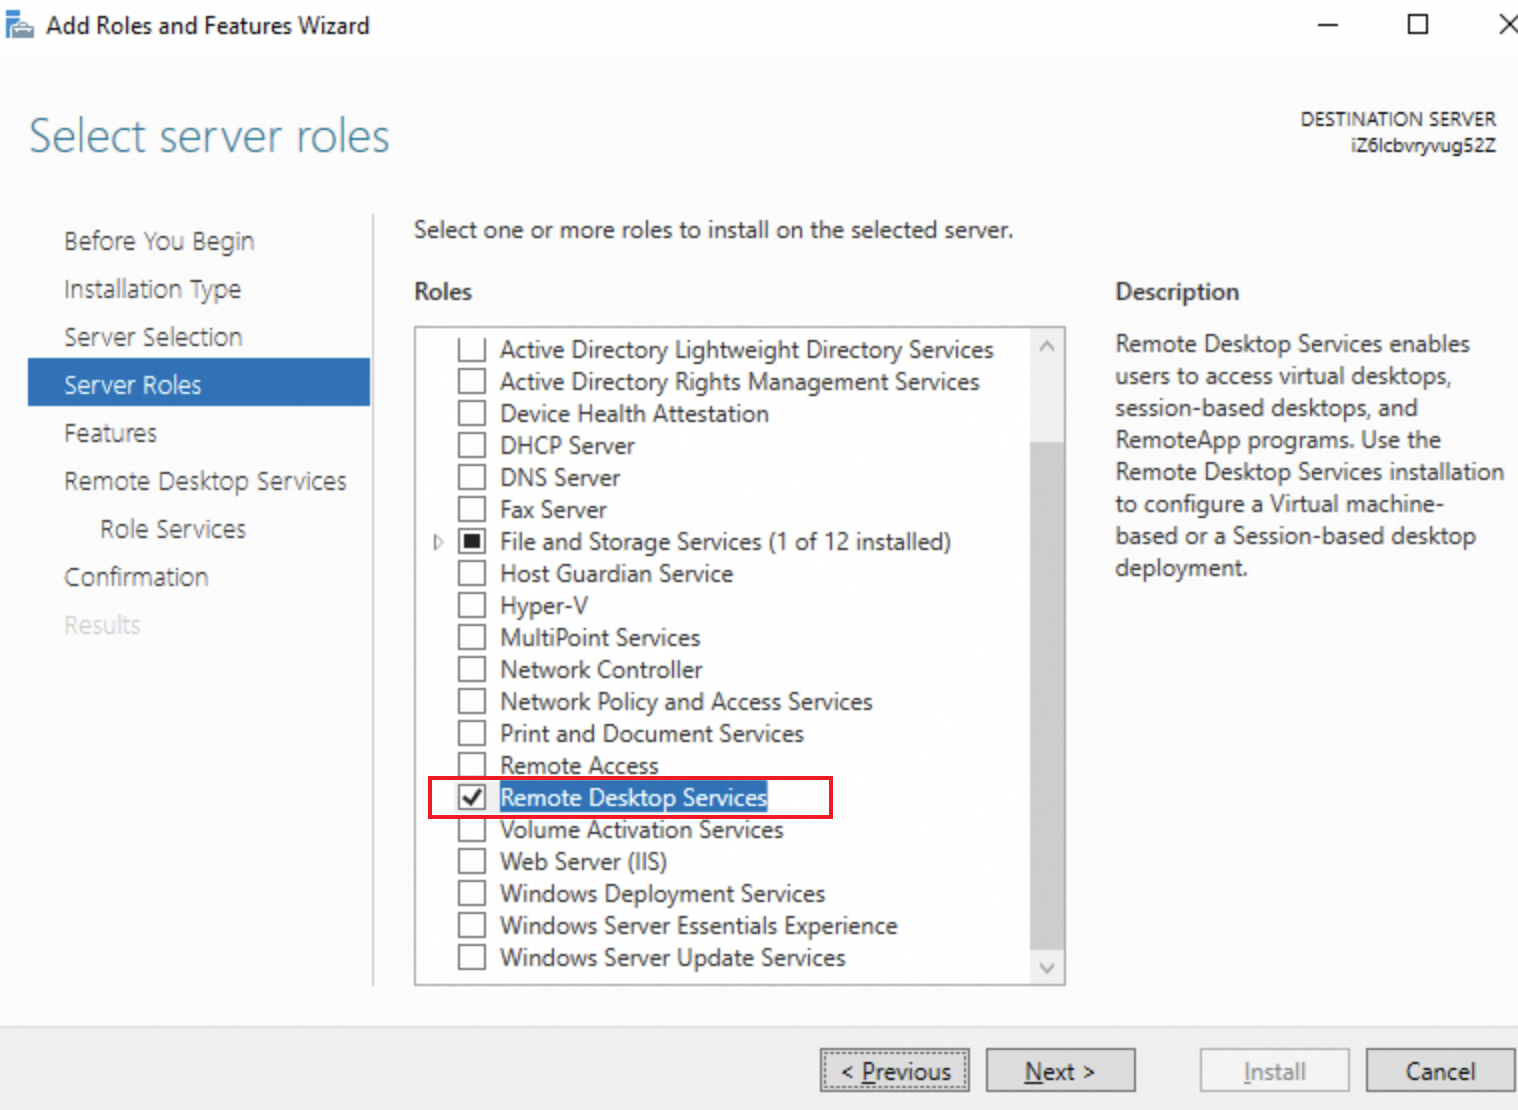Tick the Remote Access checkbox
The height and width of the screenshot is (1110, 1518).
pyautogui.click(x=472, y=765)
